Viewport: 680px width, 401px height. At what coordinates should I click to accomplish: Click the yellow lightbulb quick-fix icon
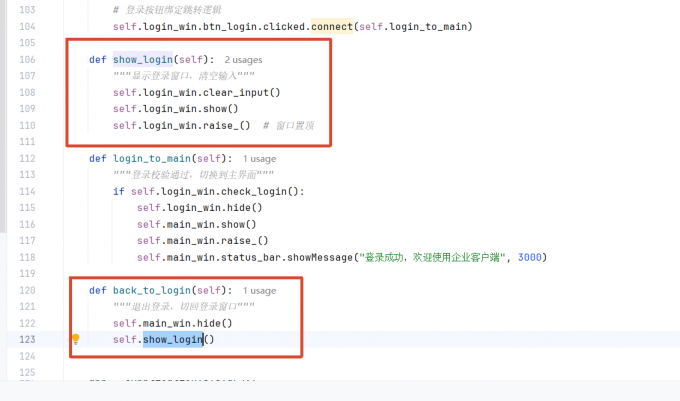[75, 339]
